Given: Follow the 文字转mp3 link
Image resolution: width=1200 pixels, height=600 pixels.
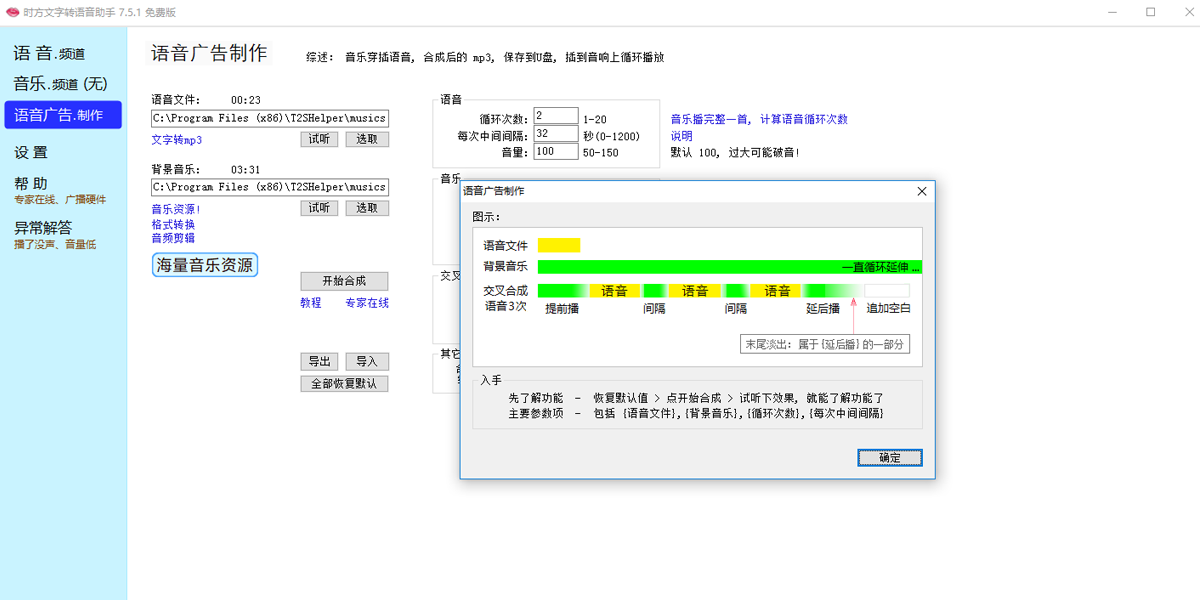Looking at the screenshot, I should pos(176,140).
